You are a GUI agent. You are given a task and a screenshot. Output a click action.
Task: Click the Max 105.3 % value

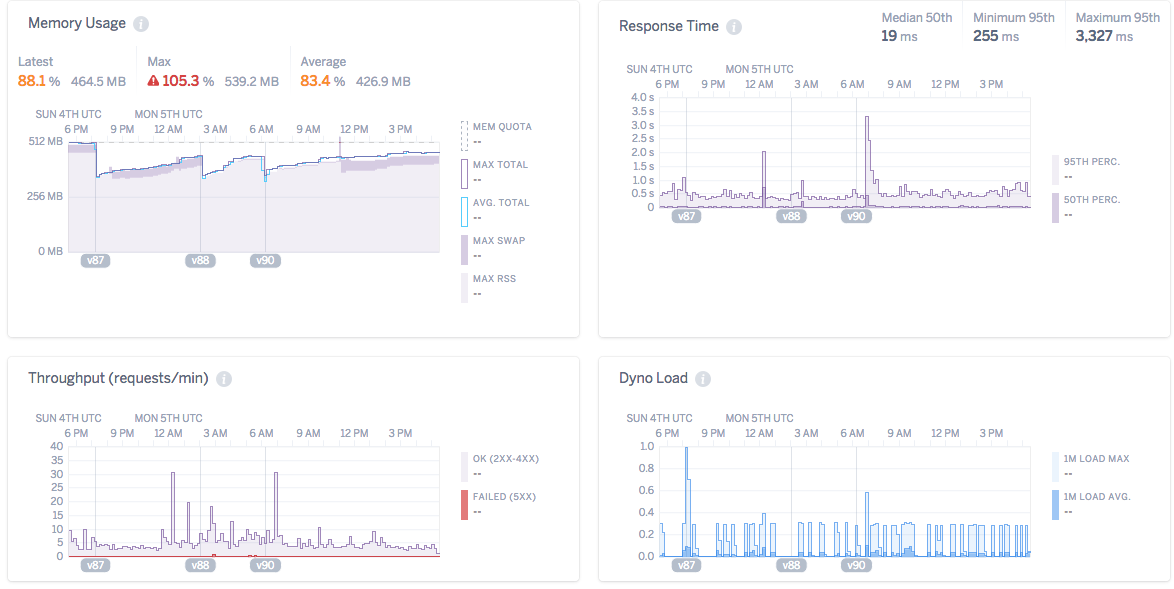pyautogui.click(x=187, y=81)
